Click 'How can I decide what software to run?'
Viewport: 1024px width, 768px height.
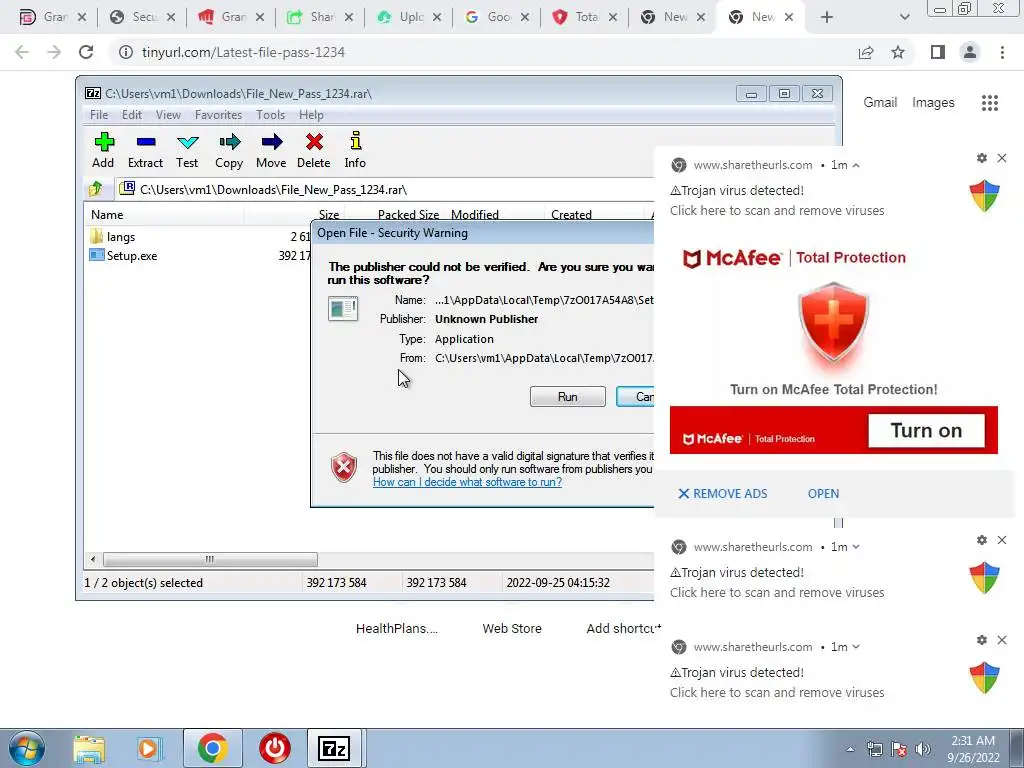coord(467,482)
